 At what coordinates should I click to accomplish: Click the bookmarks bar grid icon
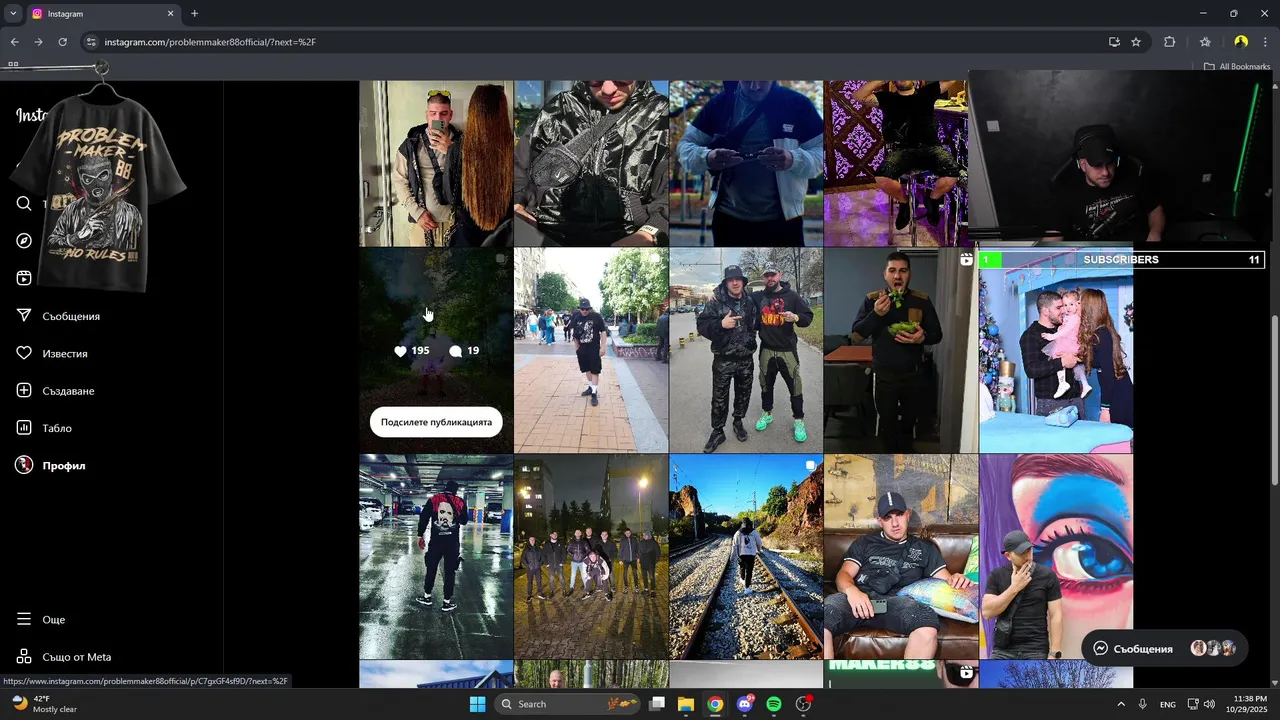[13, 64]
